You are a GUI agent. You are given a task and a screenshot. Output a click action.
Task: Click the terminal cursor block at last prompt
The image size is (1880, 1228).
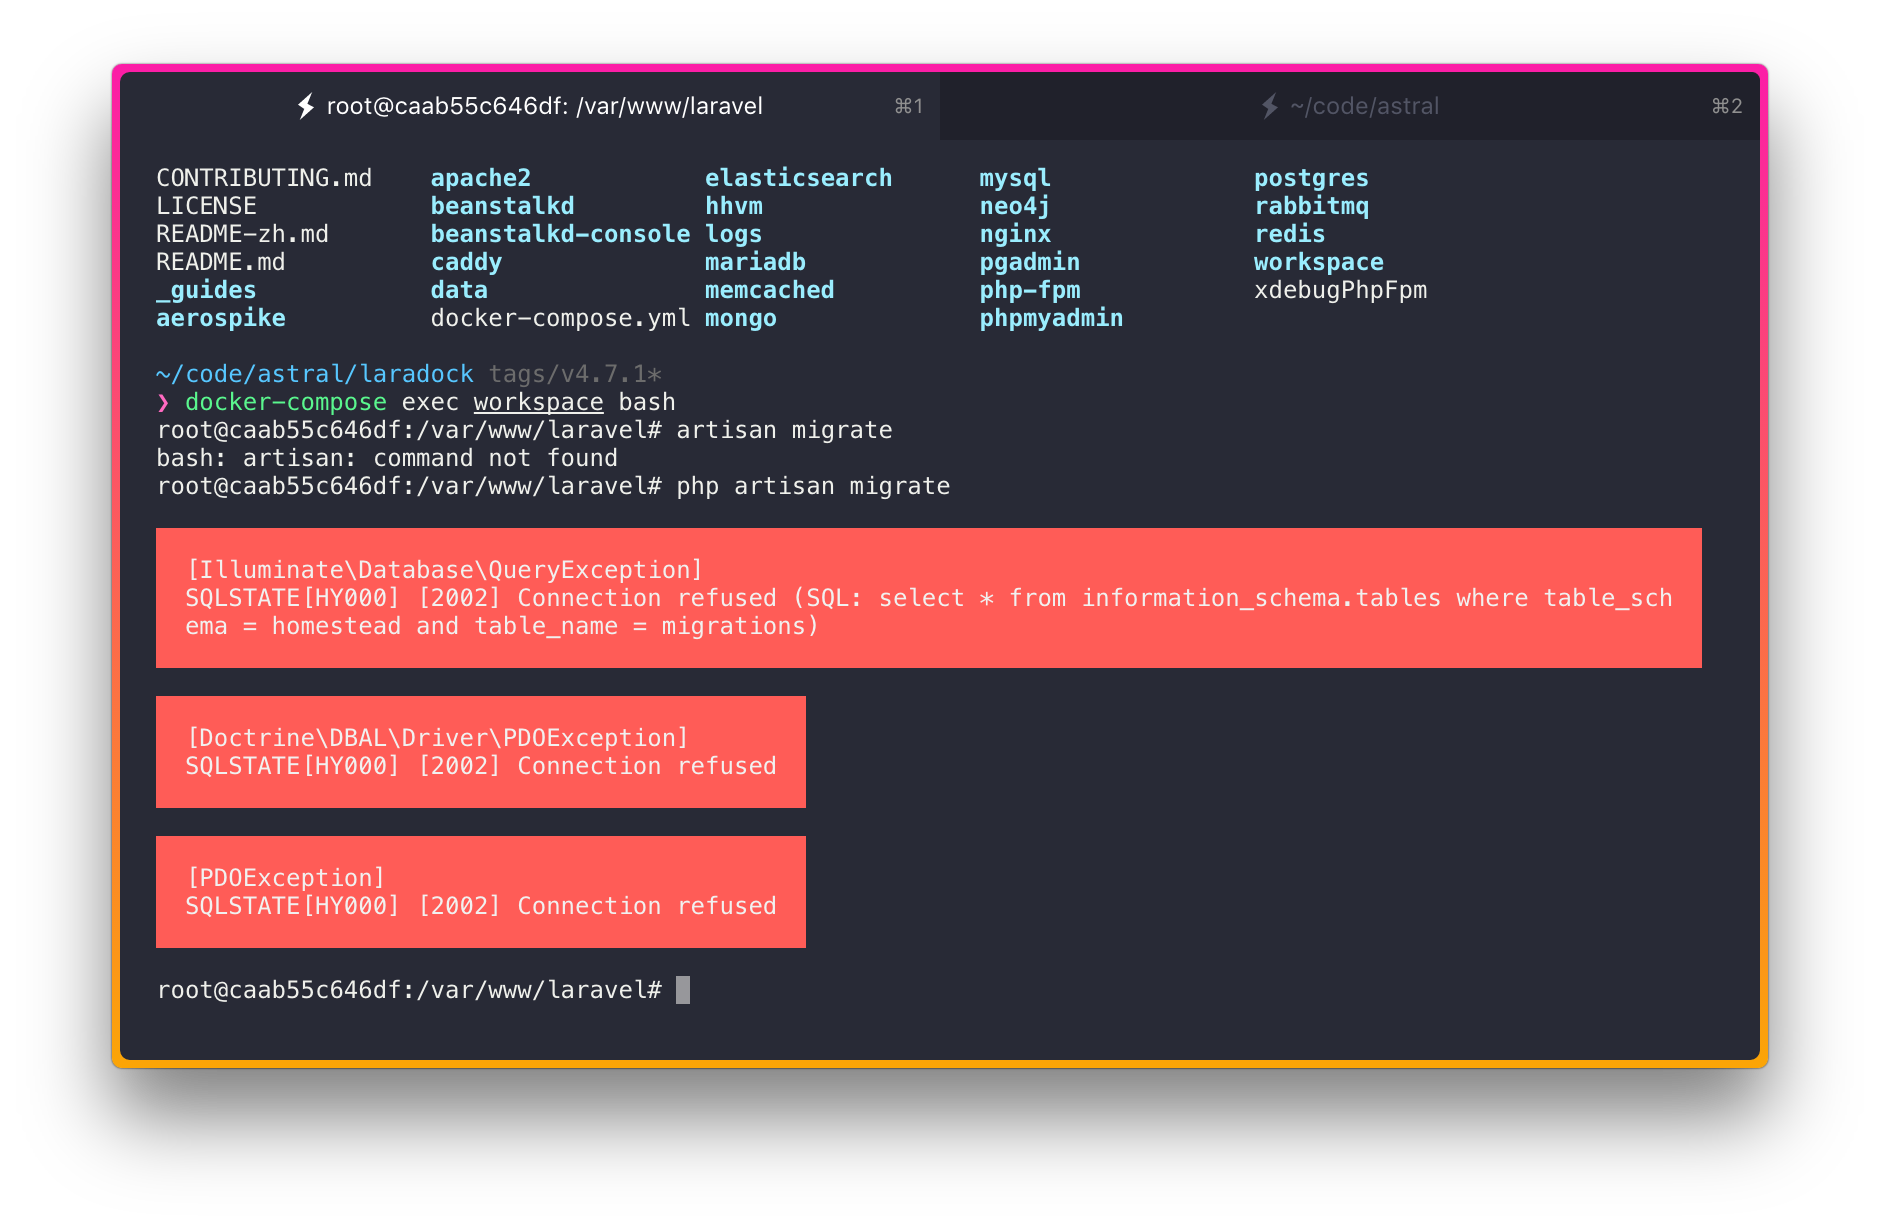tap(683, 990)
